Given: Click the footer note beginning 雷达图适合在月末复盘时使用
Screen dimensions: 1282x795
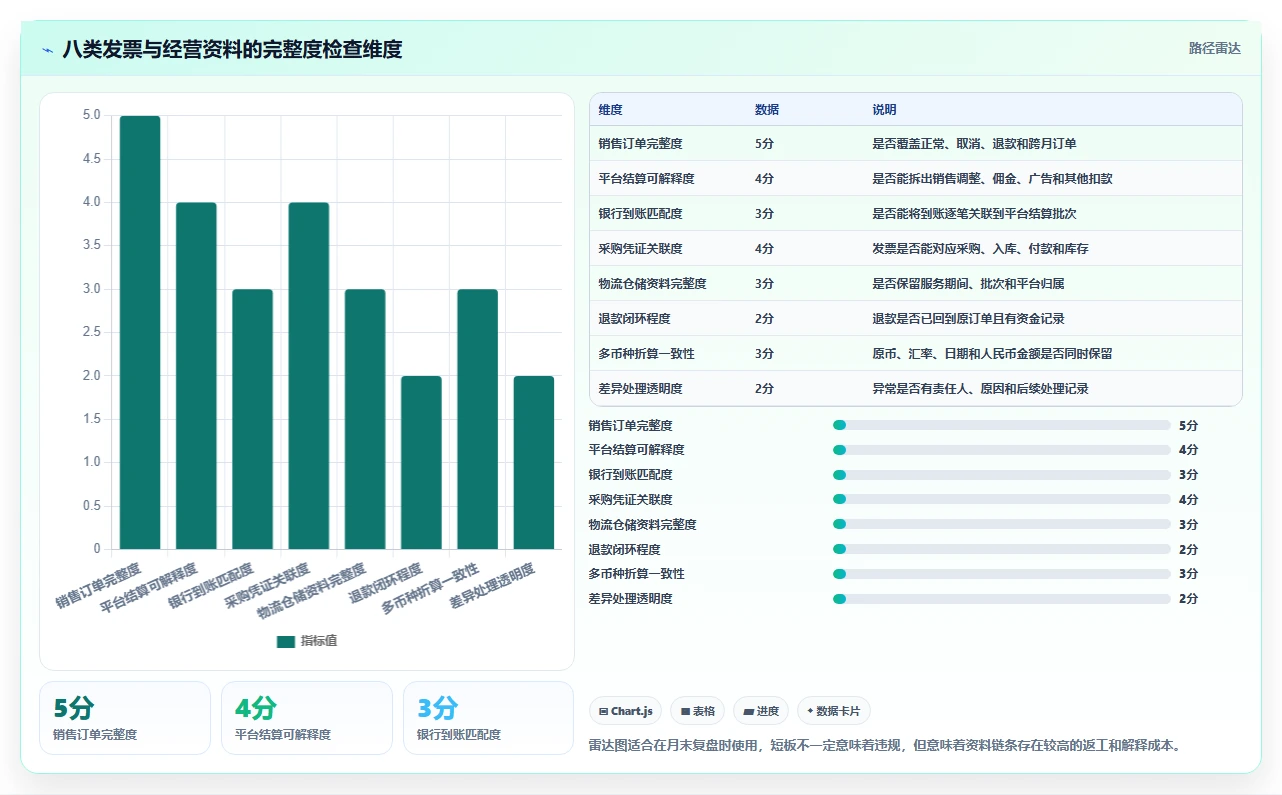Looking at the screenshot, I should click(x=886, y=746).
